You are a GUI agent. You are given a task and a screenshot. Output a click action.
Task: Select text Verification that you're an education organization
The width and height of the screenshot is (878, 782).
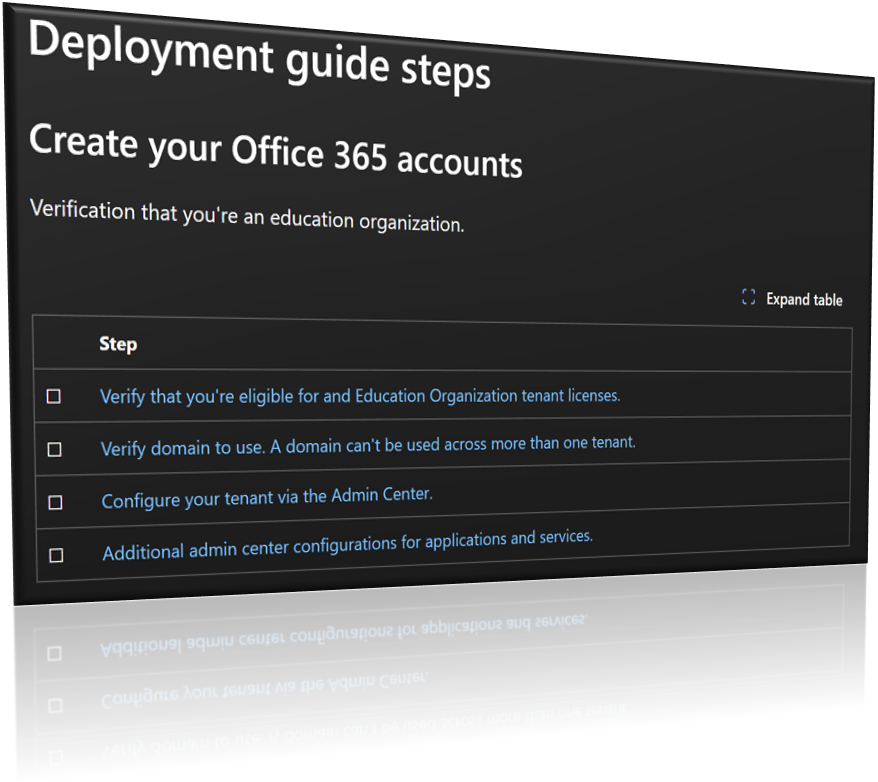(x=247, y=216)
